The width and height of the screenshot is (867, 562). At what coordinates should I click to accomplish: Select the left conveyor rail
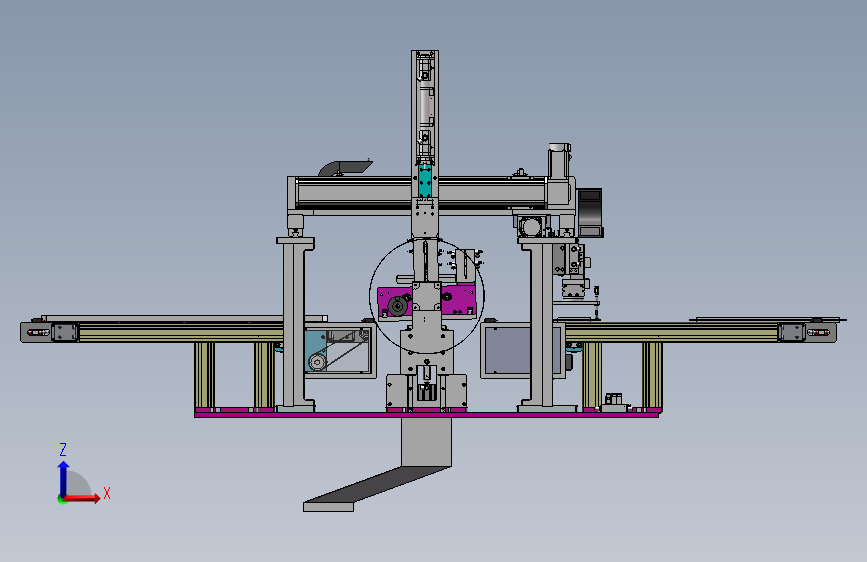point(181,334)
